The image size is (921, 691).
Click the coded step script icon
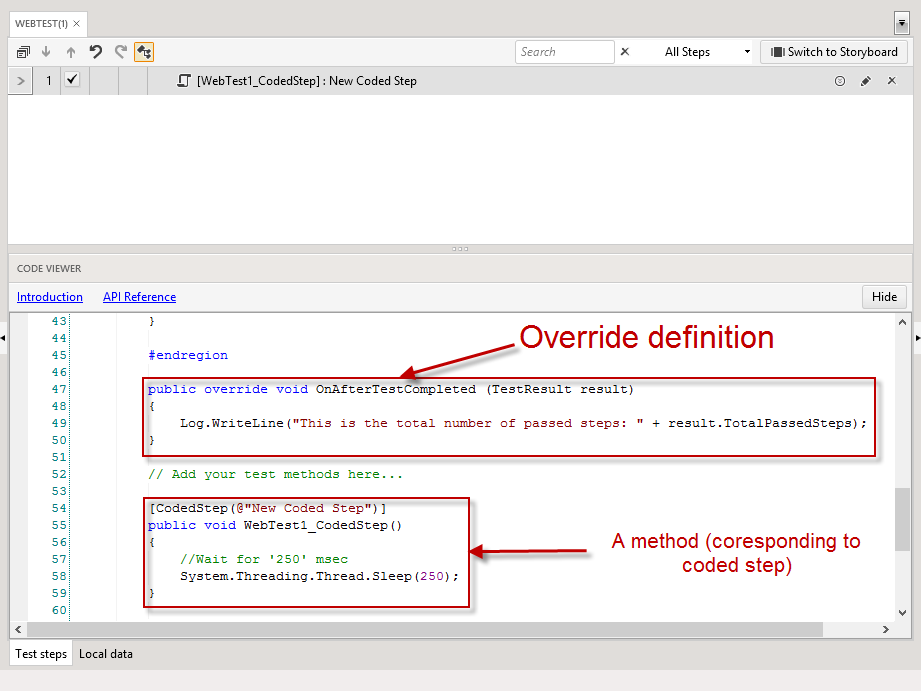click(184, 80)
